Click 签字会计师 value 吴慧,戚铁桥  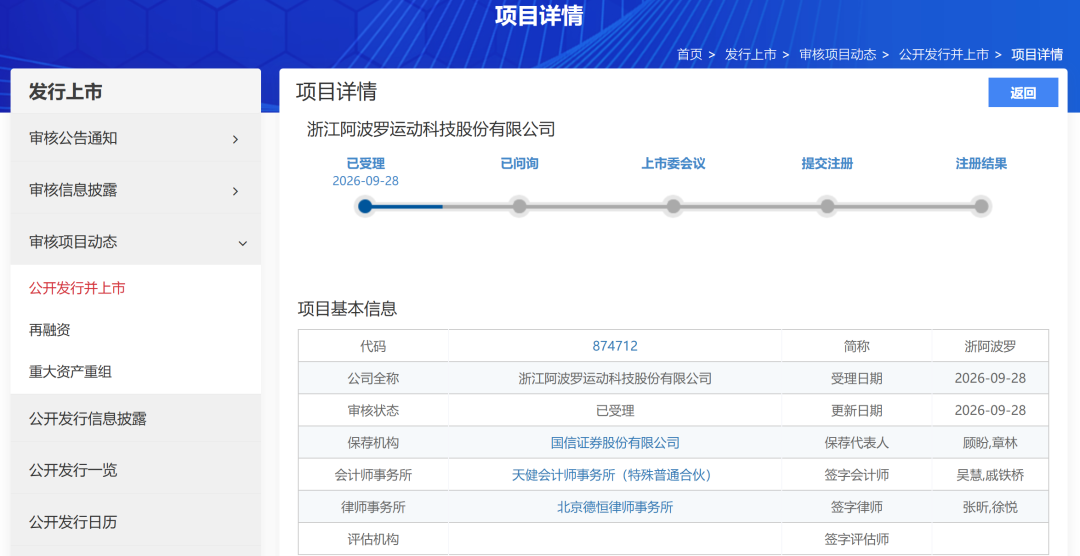pos(990,475)
